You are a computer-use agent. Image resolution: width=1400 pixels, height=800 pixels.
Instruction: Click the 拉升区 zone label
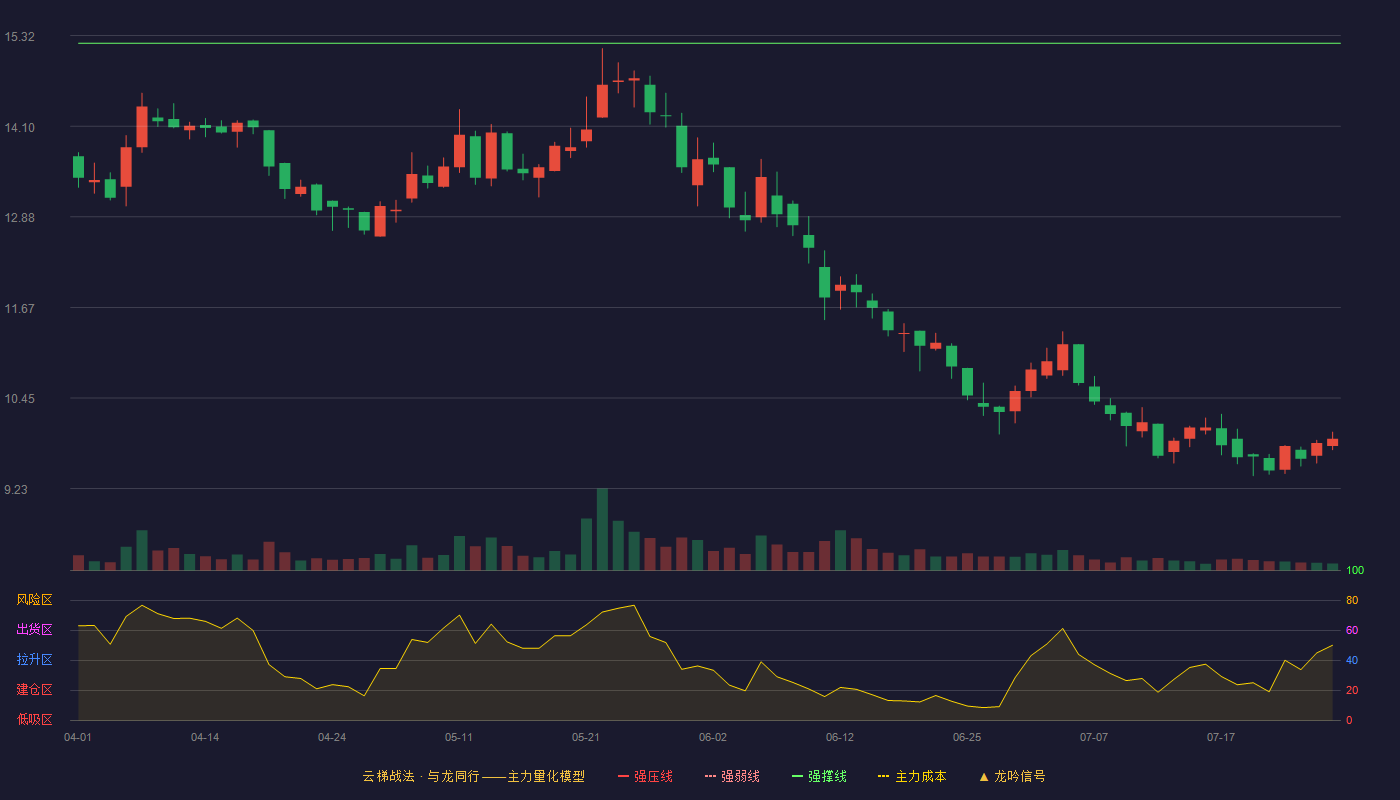click(x=34, y=660)
